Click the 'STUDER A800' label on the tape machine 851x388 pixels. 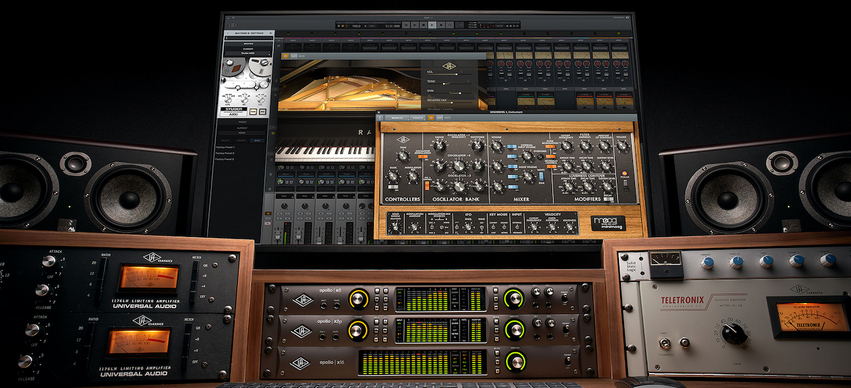point(233,111)
